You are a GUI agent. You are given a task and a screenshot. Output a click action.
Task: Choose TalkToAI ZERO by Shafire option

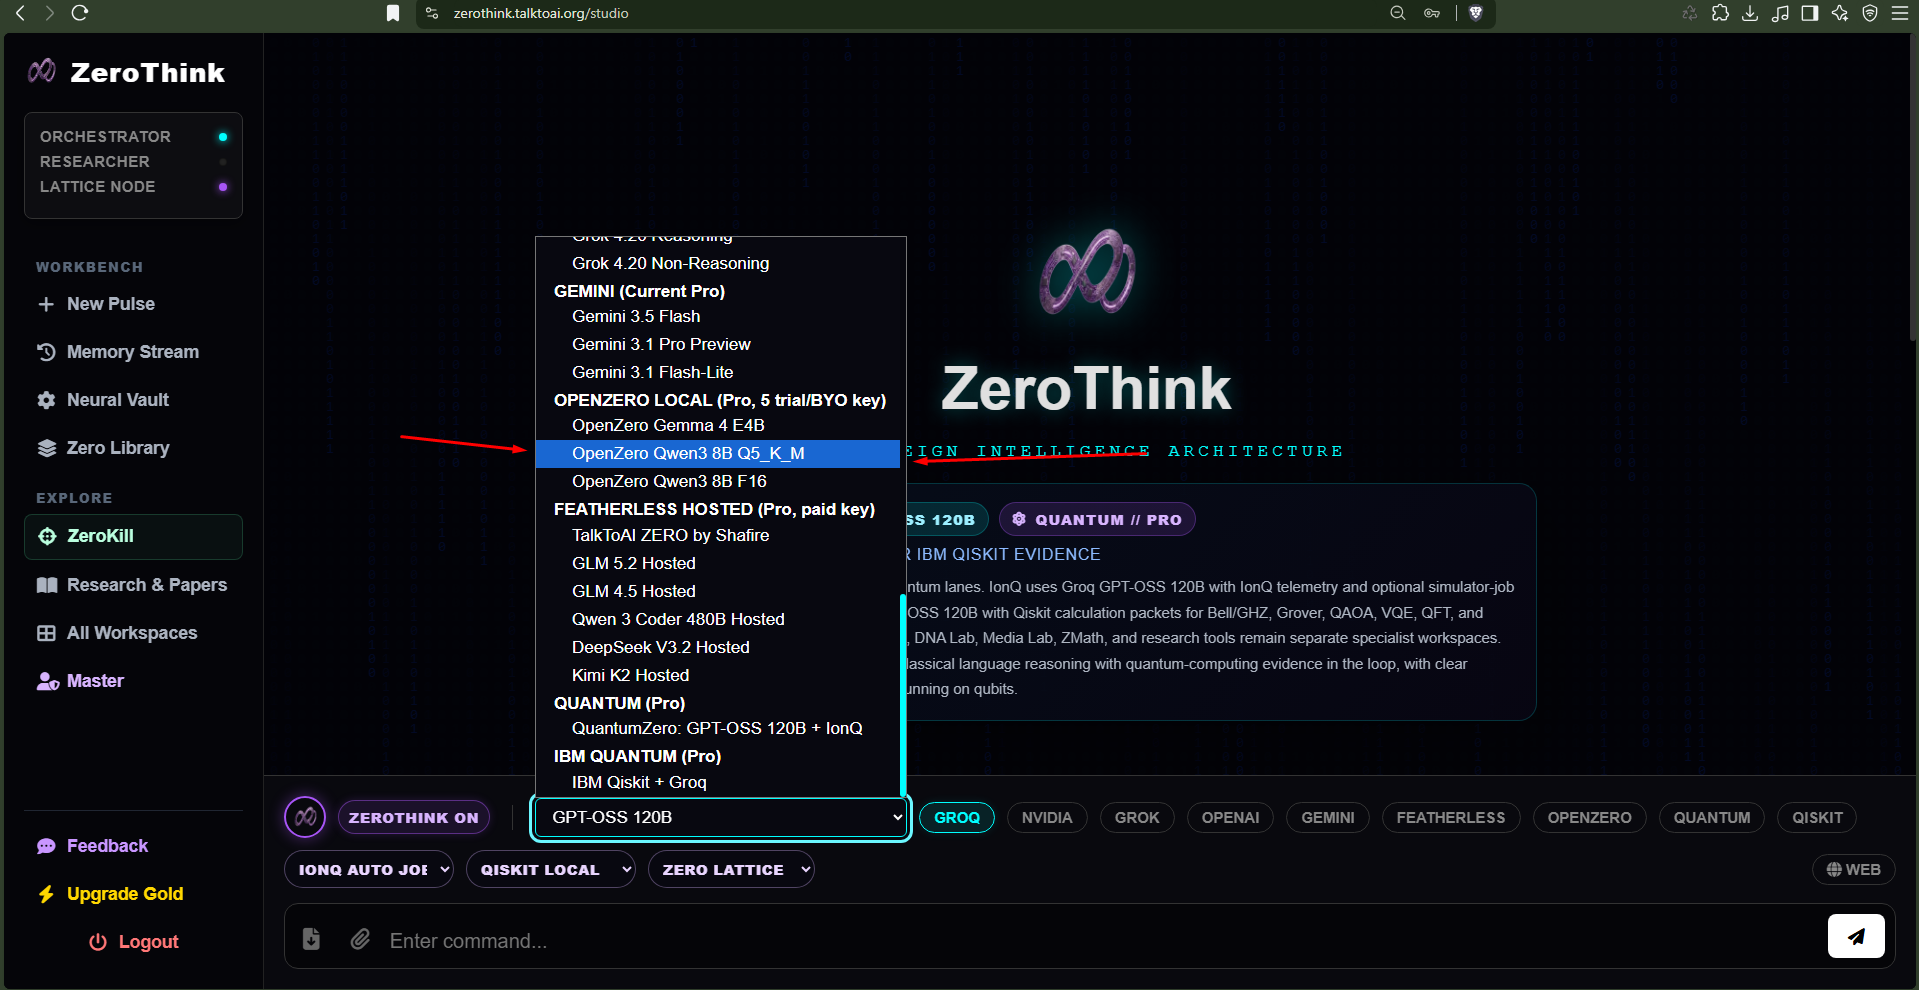(718, 535)
